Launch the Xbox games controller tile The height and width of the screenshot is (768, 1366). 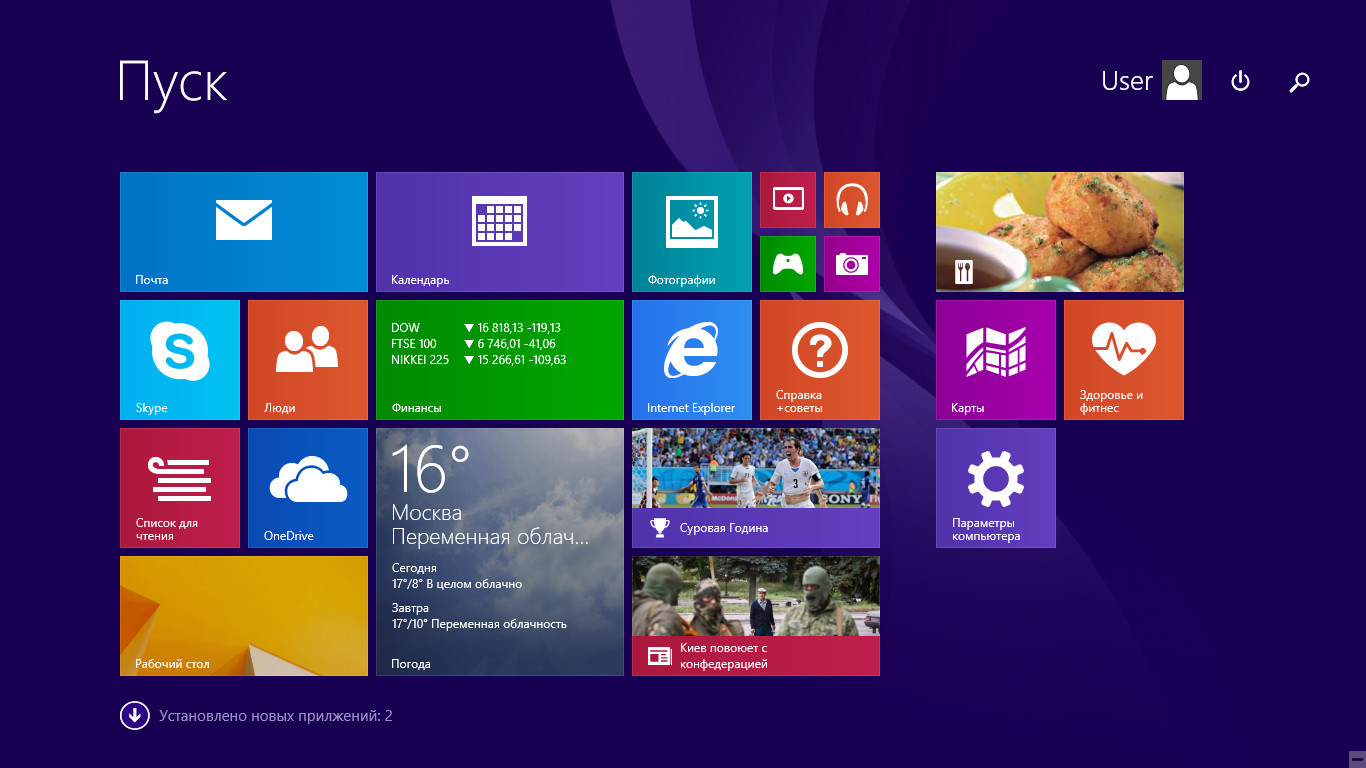[788, 264]
